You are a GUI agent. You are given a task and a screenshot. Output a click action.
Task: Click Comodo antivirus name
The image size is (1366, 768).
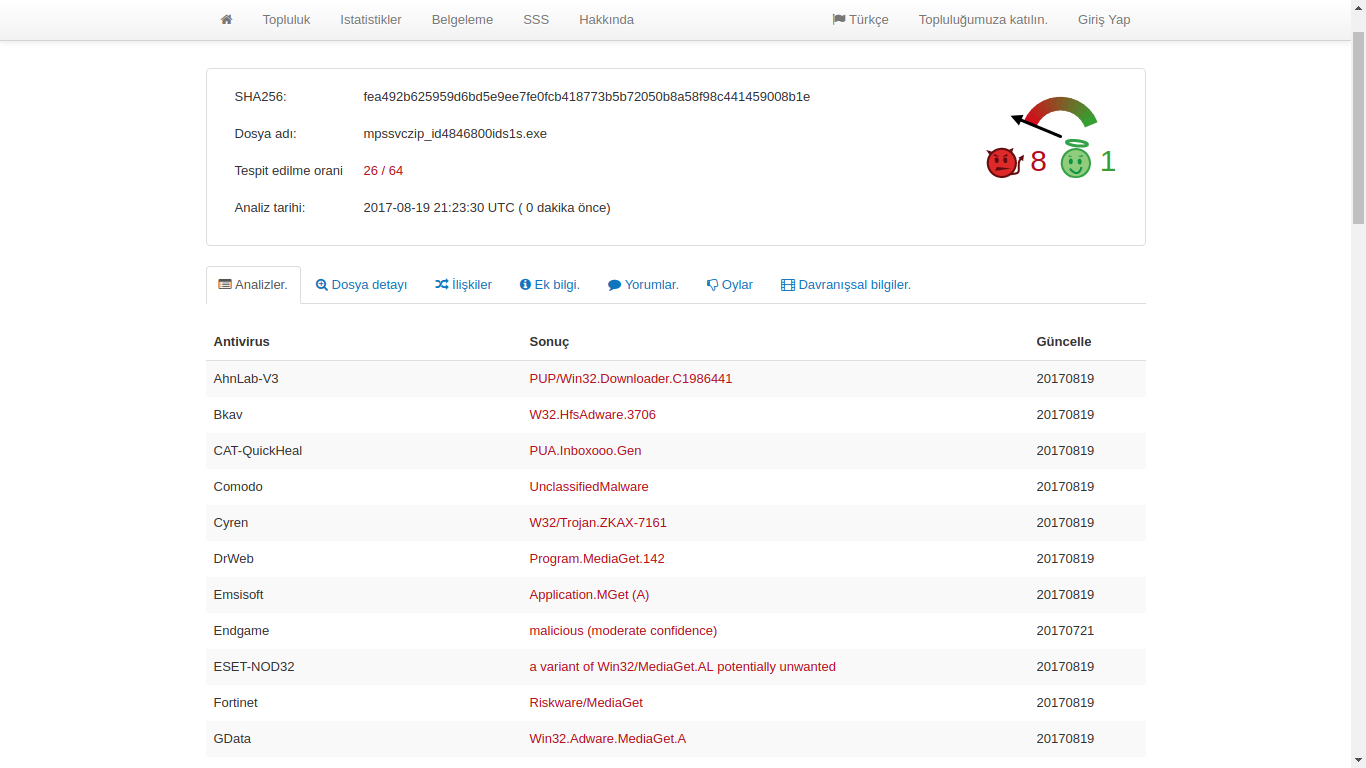click(x=238, y=487)
